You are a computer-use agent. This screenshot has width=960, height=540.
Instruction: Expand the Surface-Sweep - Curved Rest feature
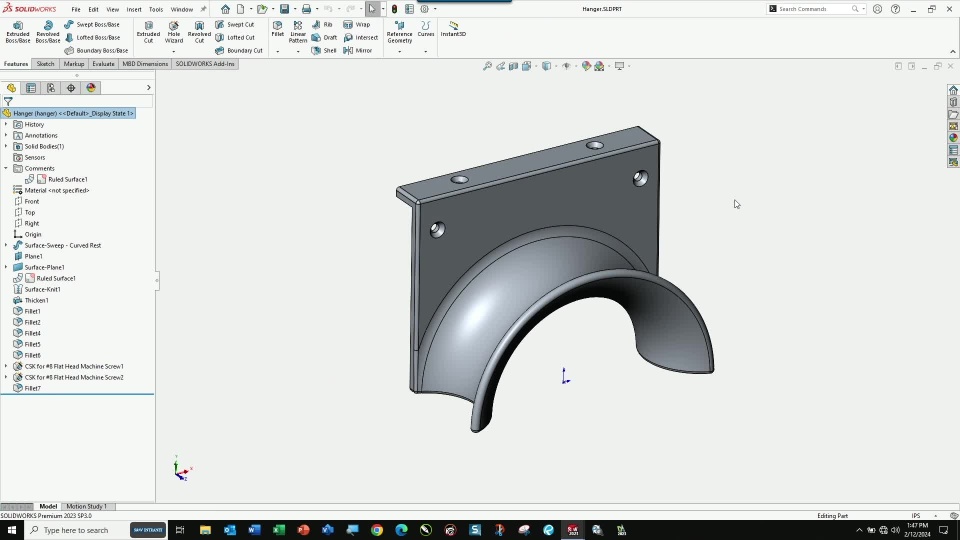click(6, 245)
